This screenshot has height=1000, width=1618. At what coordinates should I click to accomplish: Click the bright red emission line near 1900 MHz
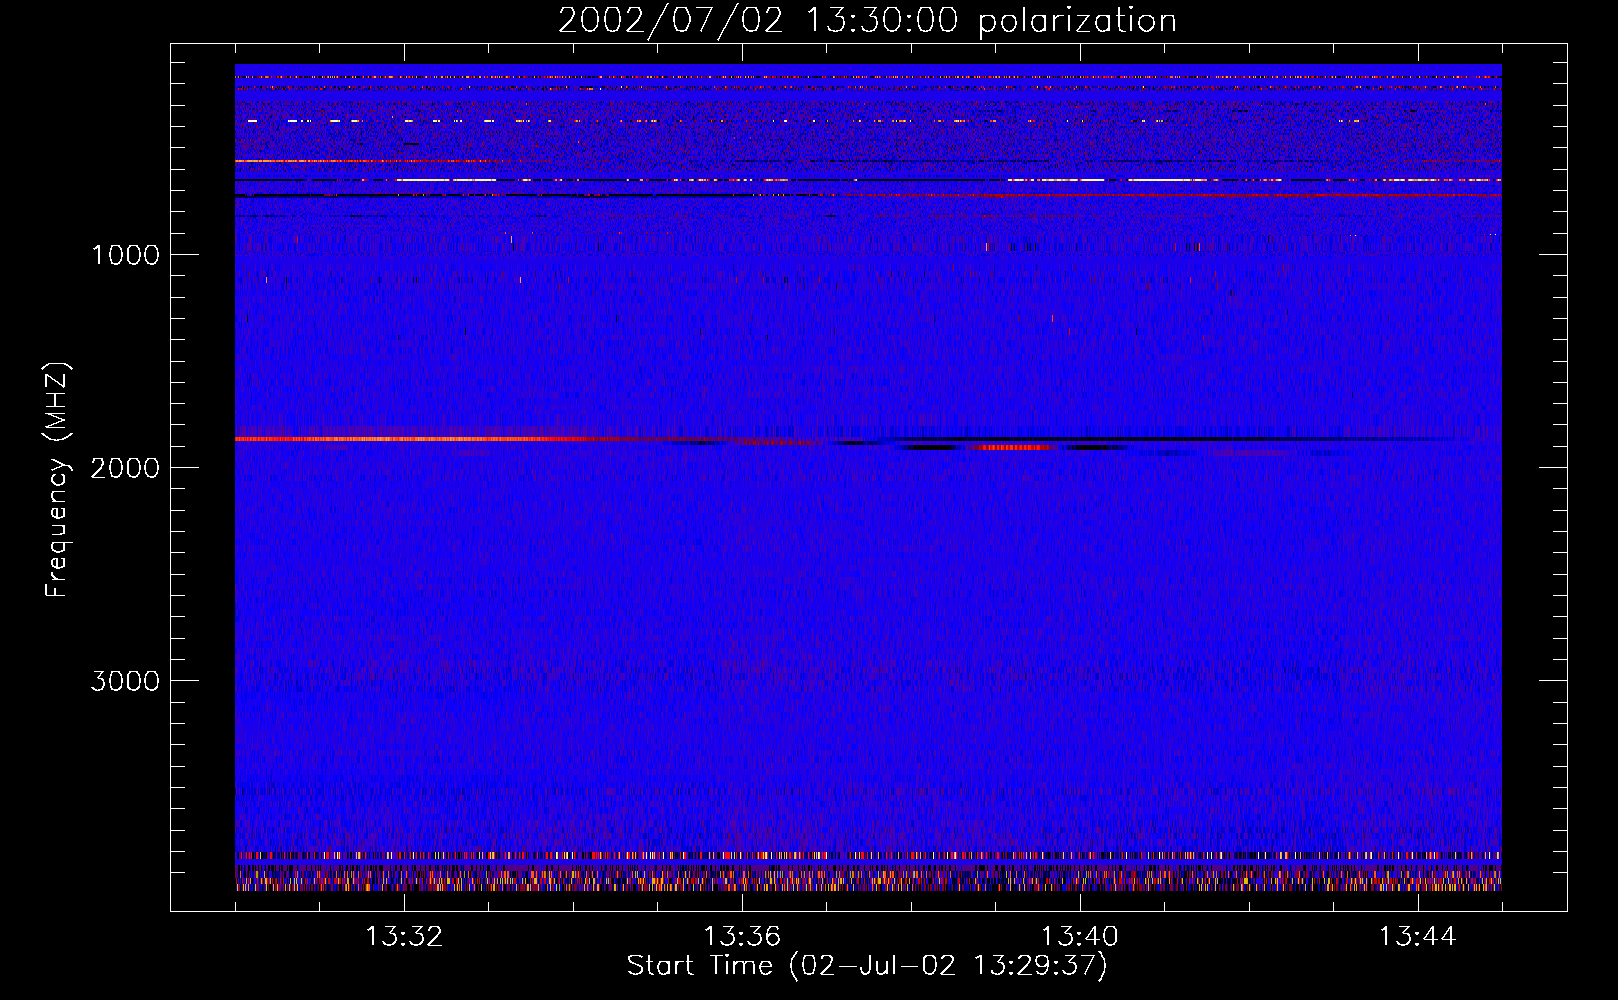(x=420, y=439)
